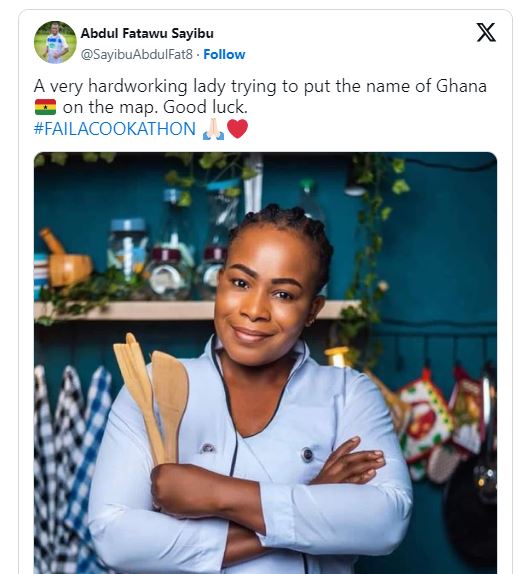
Task: Click the Ghana flag emoji
Action: [x=45, y=107]
